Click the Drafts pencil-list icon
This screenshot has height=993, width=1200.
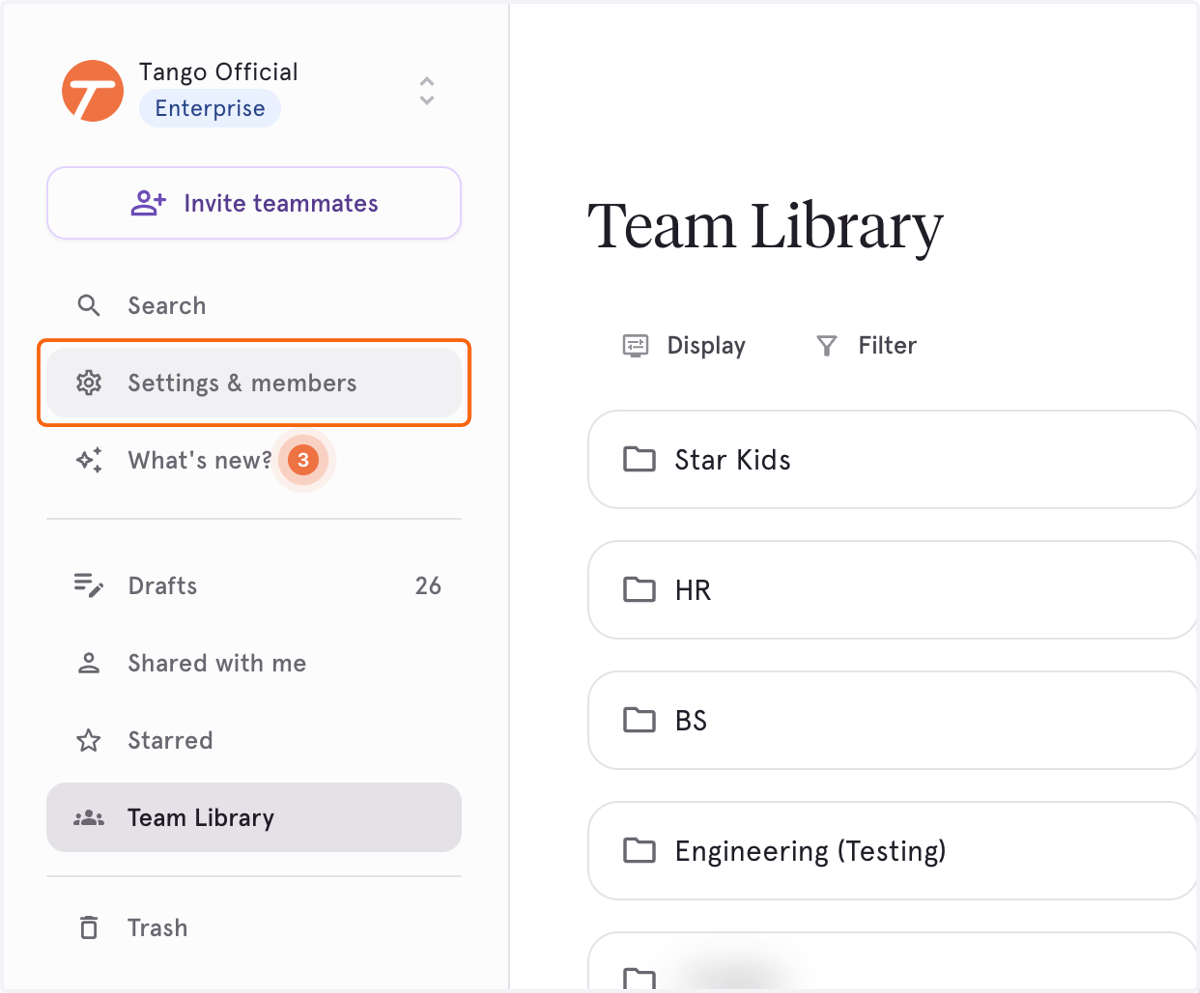pos(89,586)
